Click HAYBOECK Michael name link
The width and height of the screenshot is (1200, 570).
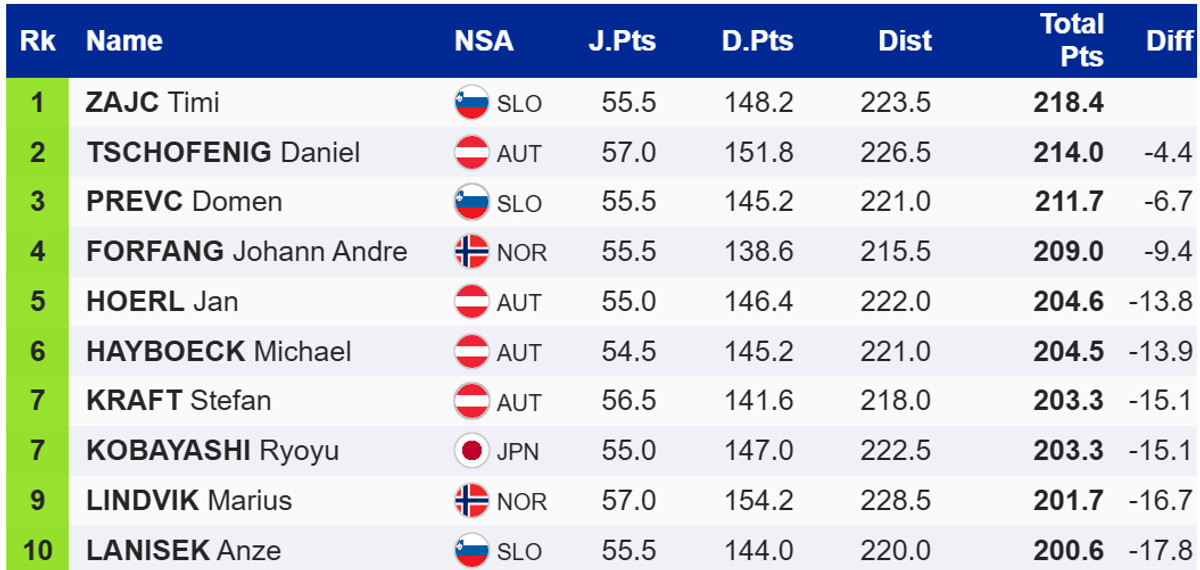pos(218,351)
